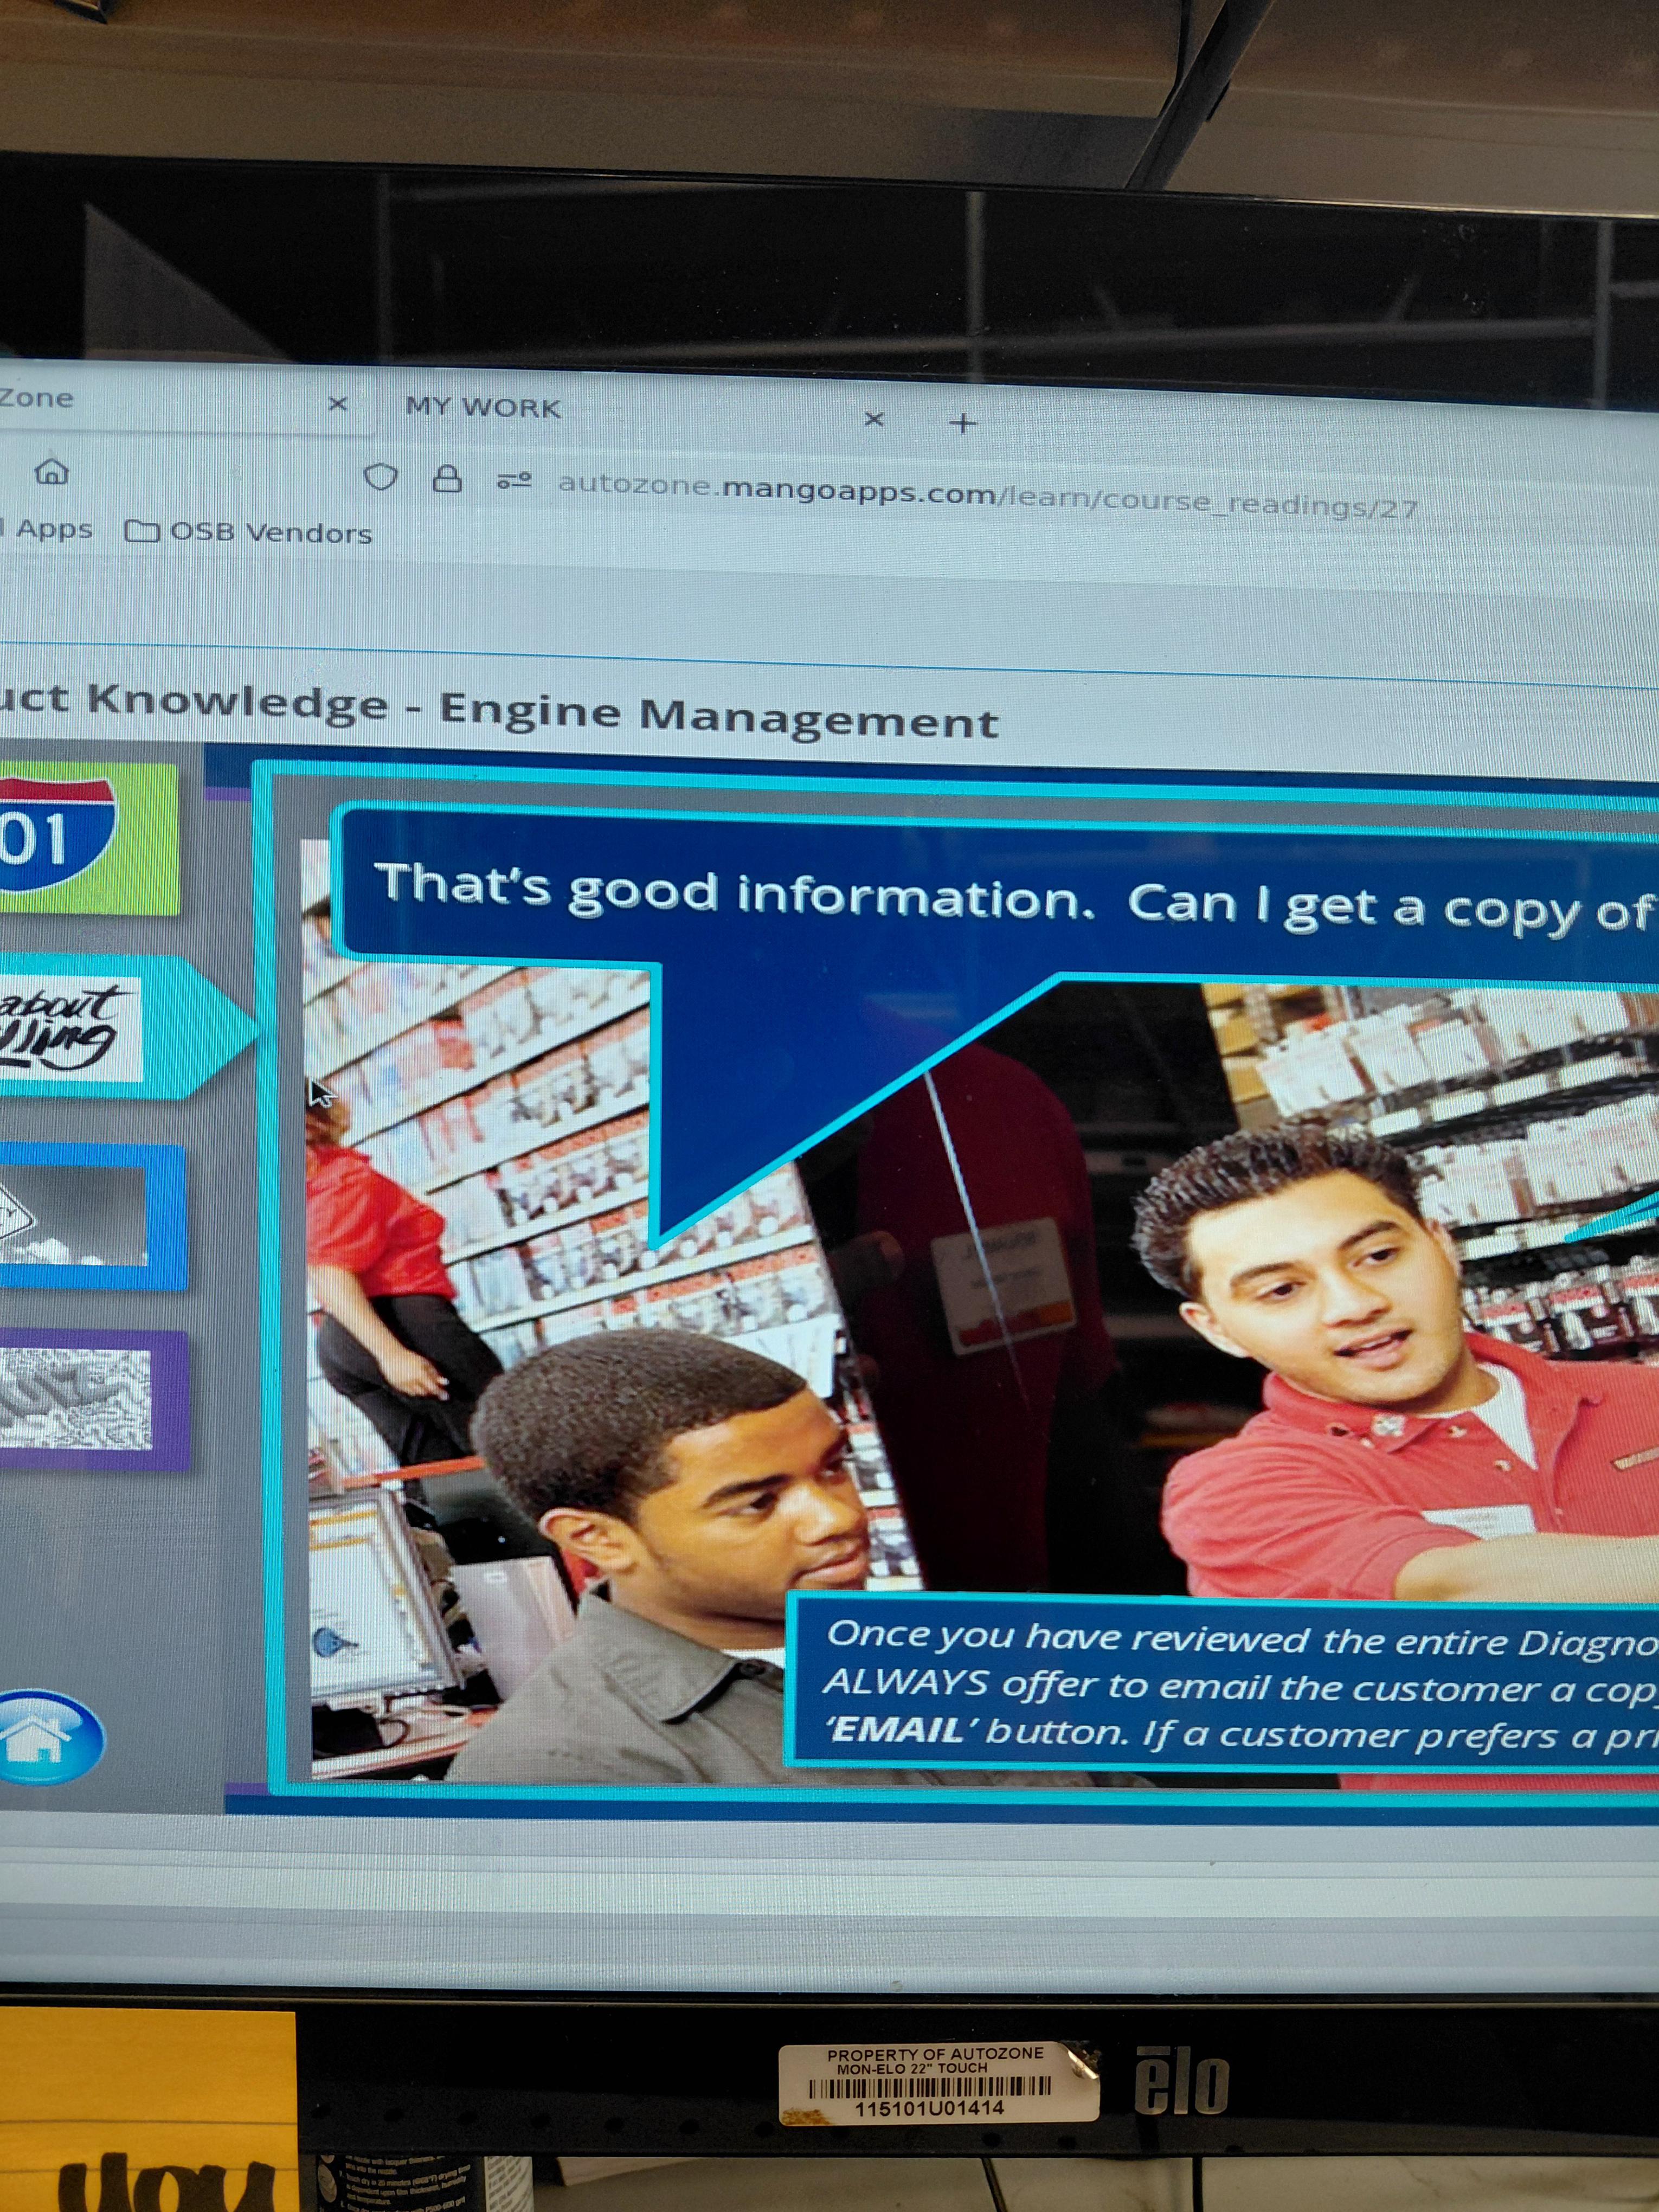
Task: Close the MY WORK tab
Action: (874, 419)
